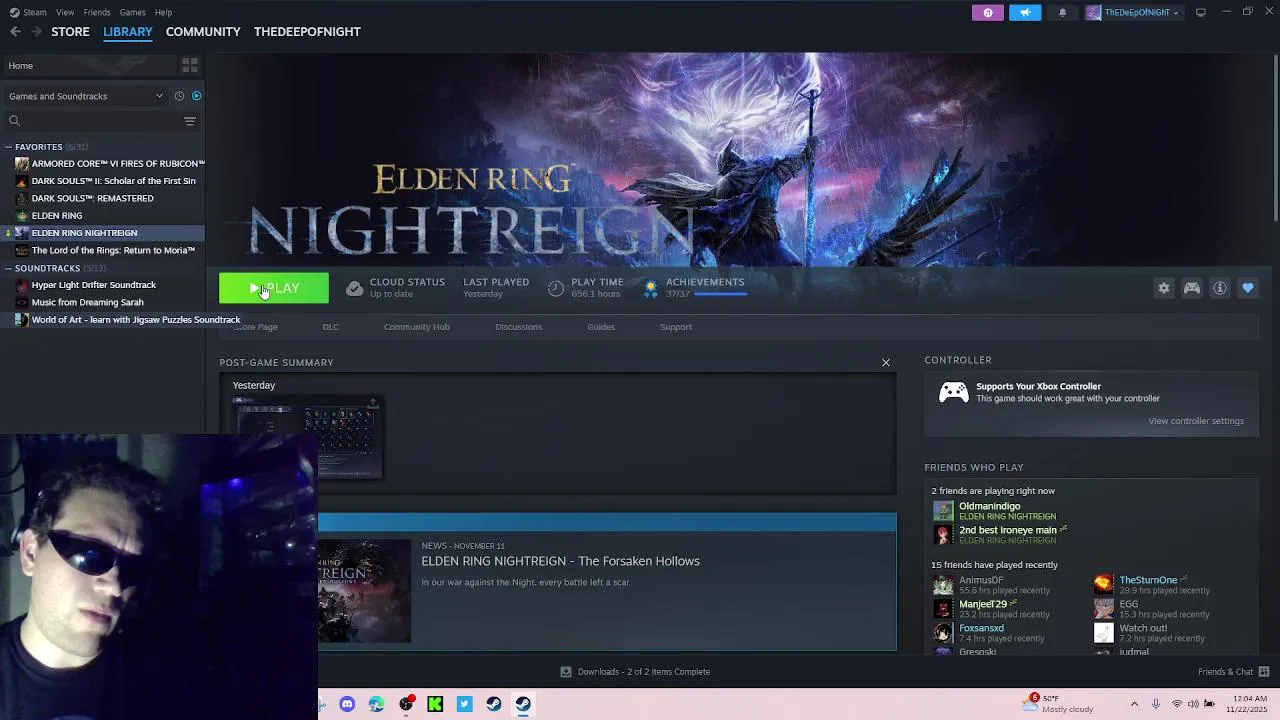This screenshot has height=720, width=1280.
Task: Open the THEDEEPOFNIGHT profile tab
Action: pos(307,31)
